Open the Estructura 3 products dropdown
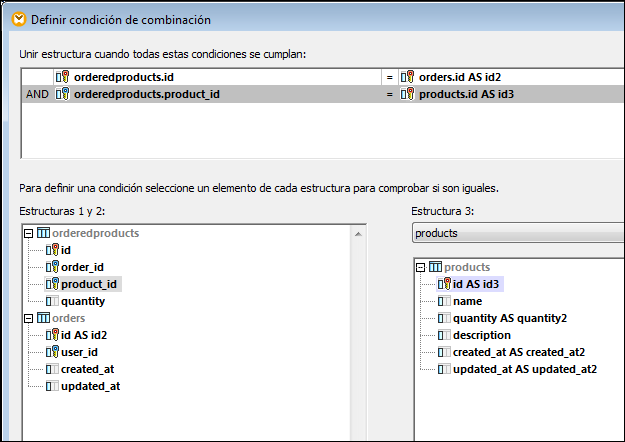Viewport: 625px width, 442px height. click(x=518, y=232)
